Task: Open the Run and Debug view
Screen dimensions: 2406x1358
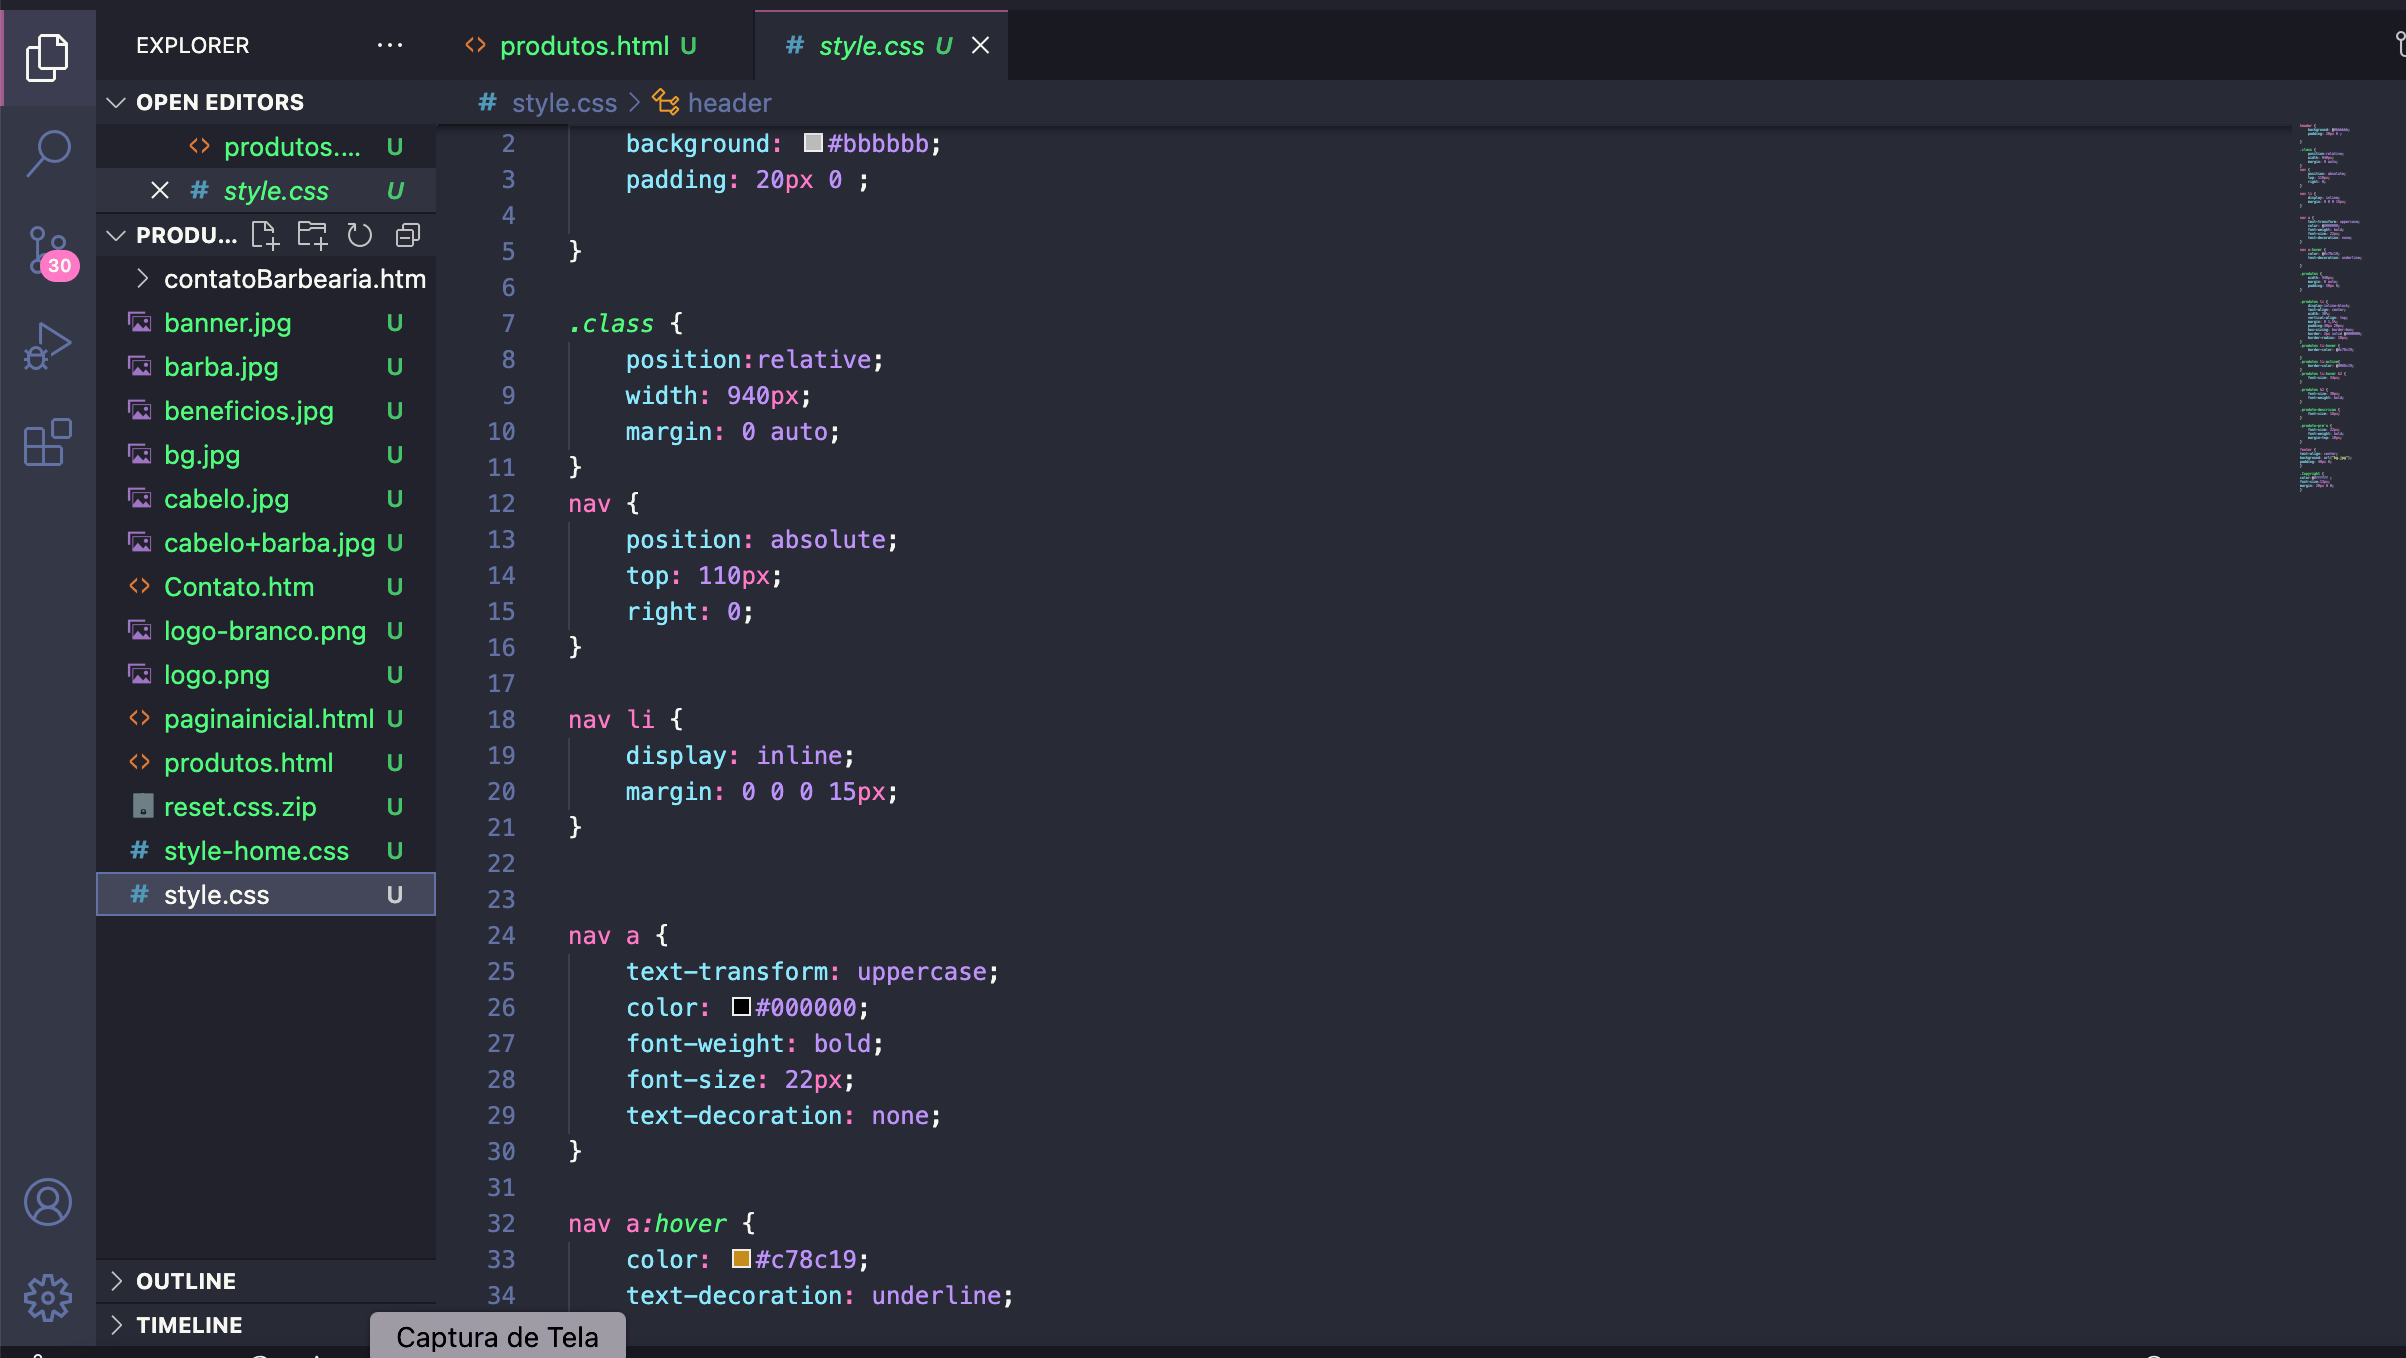Action: tap(47, 346)
